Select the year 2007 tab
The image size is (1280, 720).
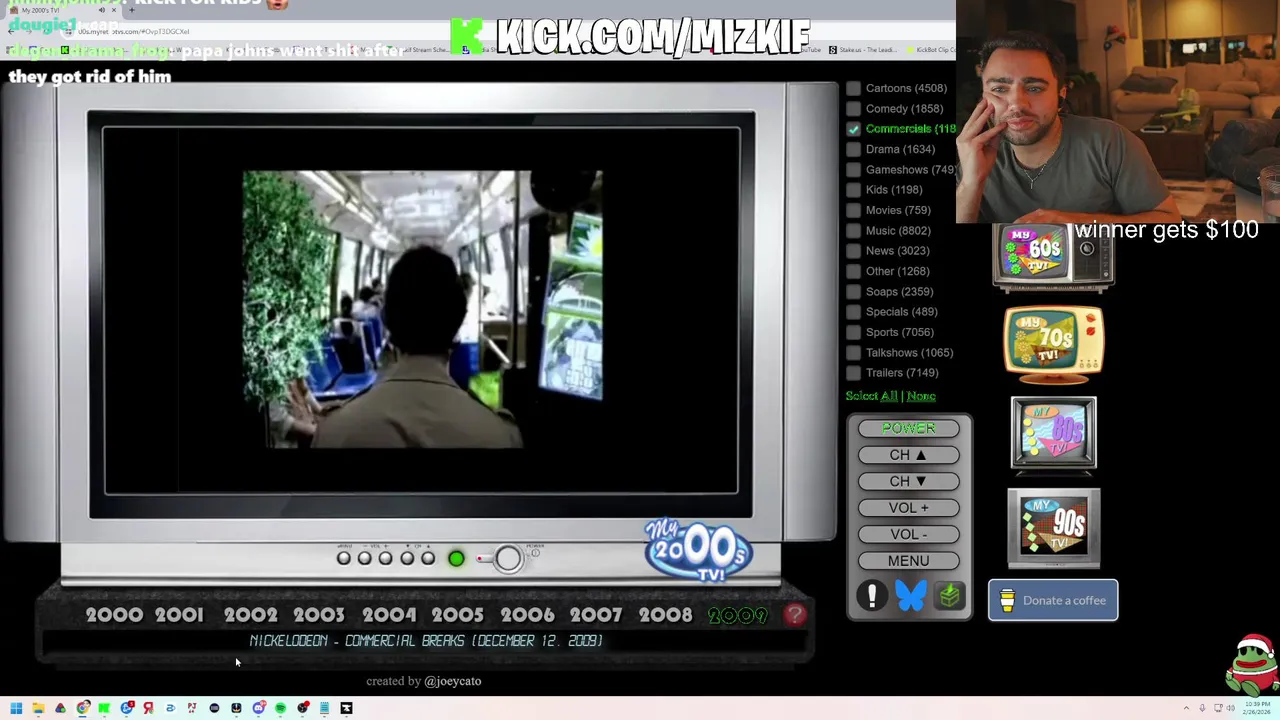pos(596,616)
